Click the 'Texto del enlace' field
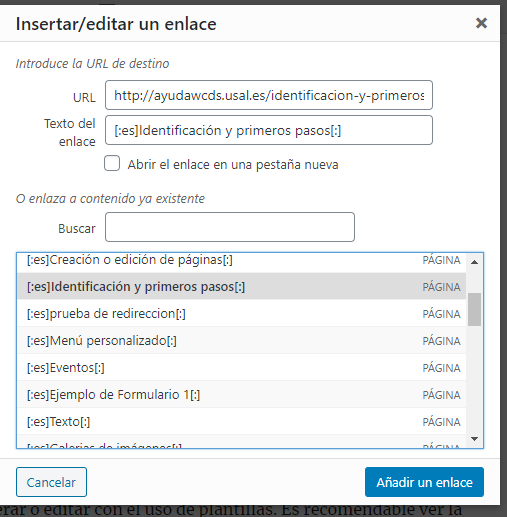This screenshot has height=517, width=507. (269, 130)
